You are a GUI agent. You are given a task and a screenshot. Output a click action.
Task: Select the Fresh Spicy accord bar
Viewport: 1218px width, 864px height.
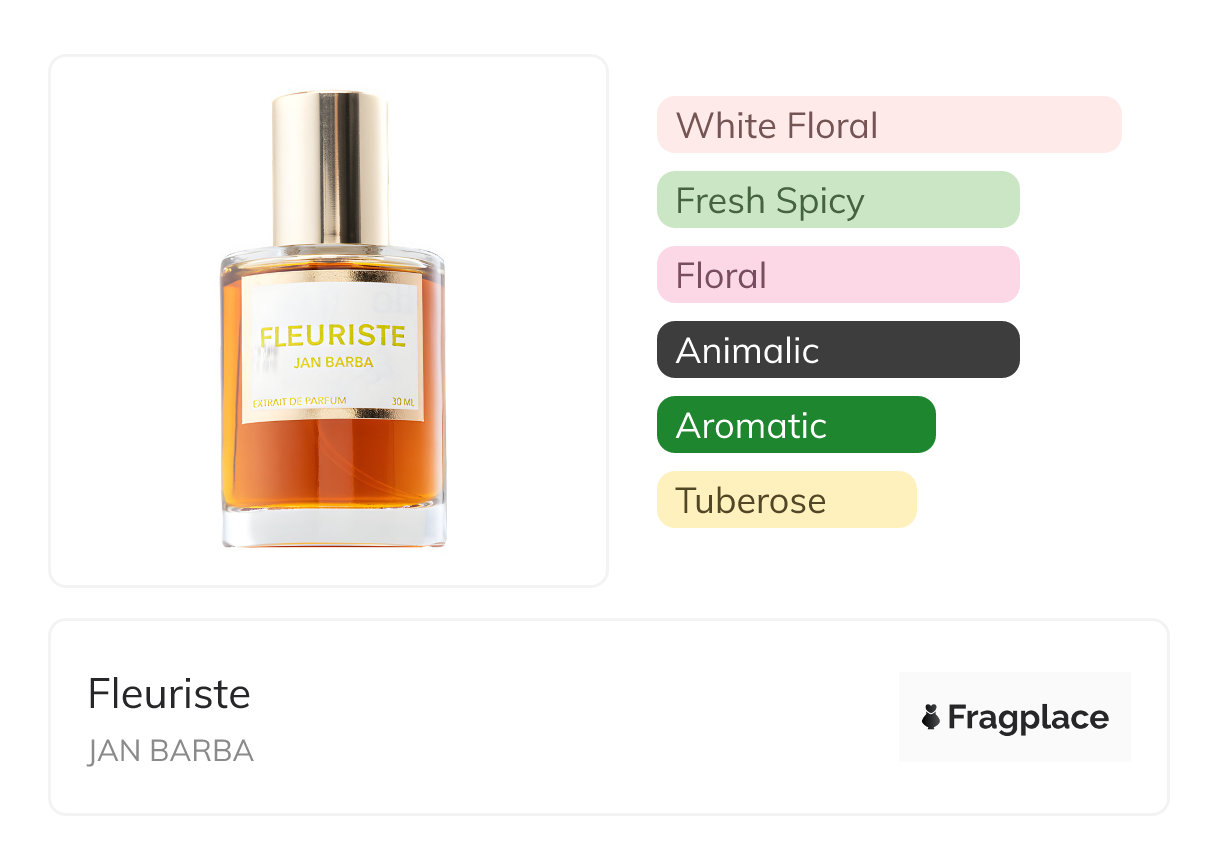[838, 200]
